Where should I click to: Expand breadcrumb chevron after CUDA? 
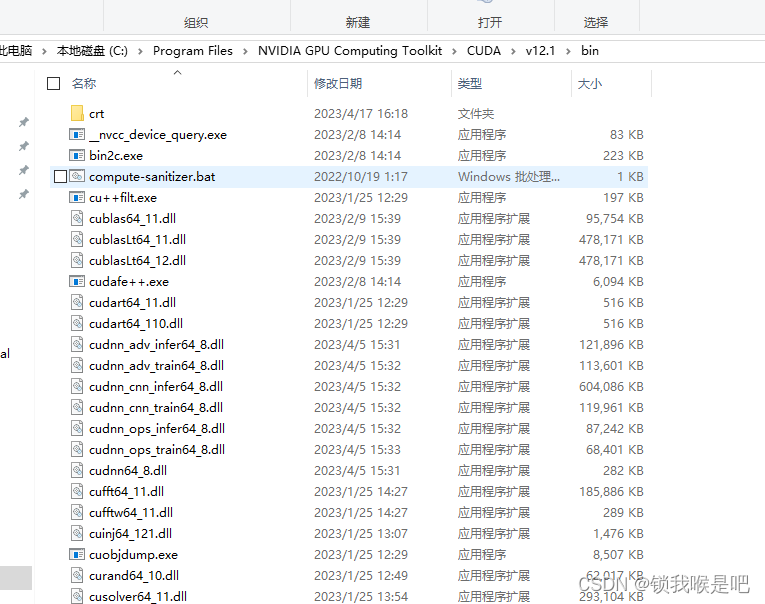(513, 51)
